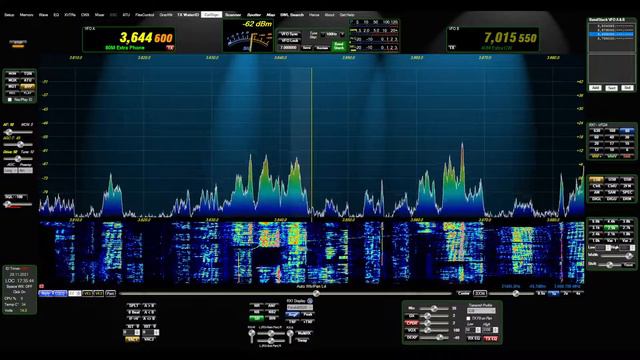Adjust the Mic gain slider
Viewport: 640px width, 360px height.
pyautogui.click(x=434, y=309)
